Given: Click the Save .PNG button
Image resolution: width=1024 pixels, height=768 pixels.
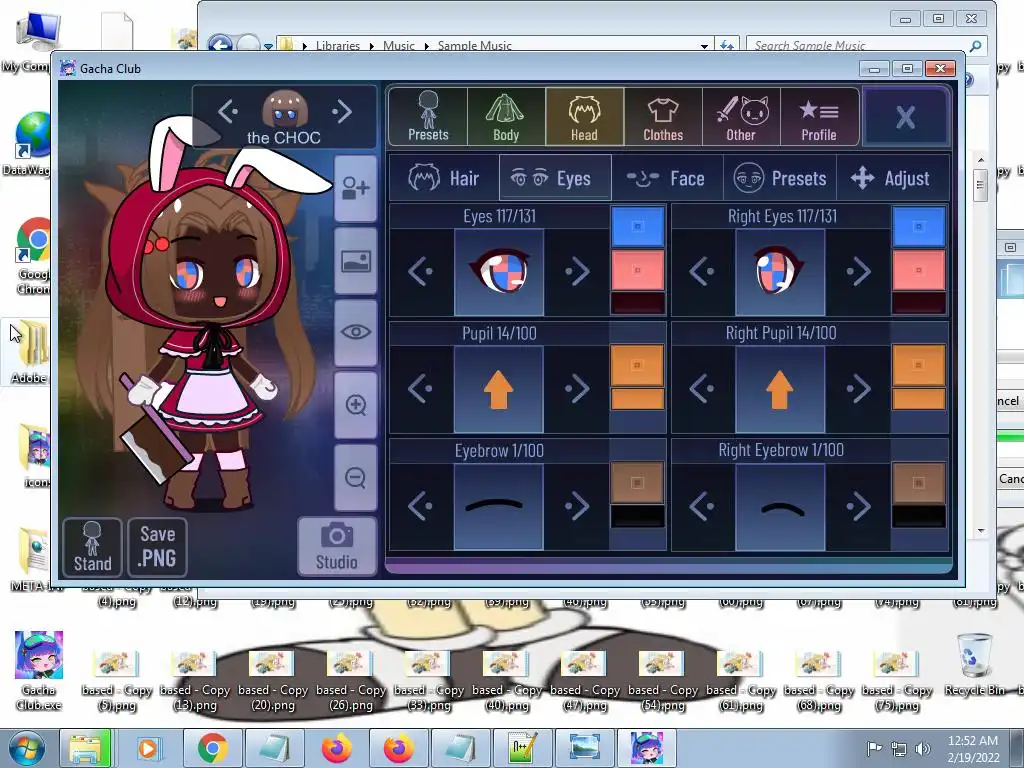Looking at the screenshot, I should click(157, 547).
